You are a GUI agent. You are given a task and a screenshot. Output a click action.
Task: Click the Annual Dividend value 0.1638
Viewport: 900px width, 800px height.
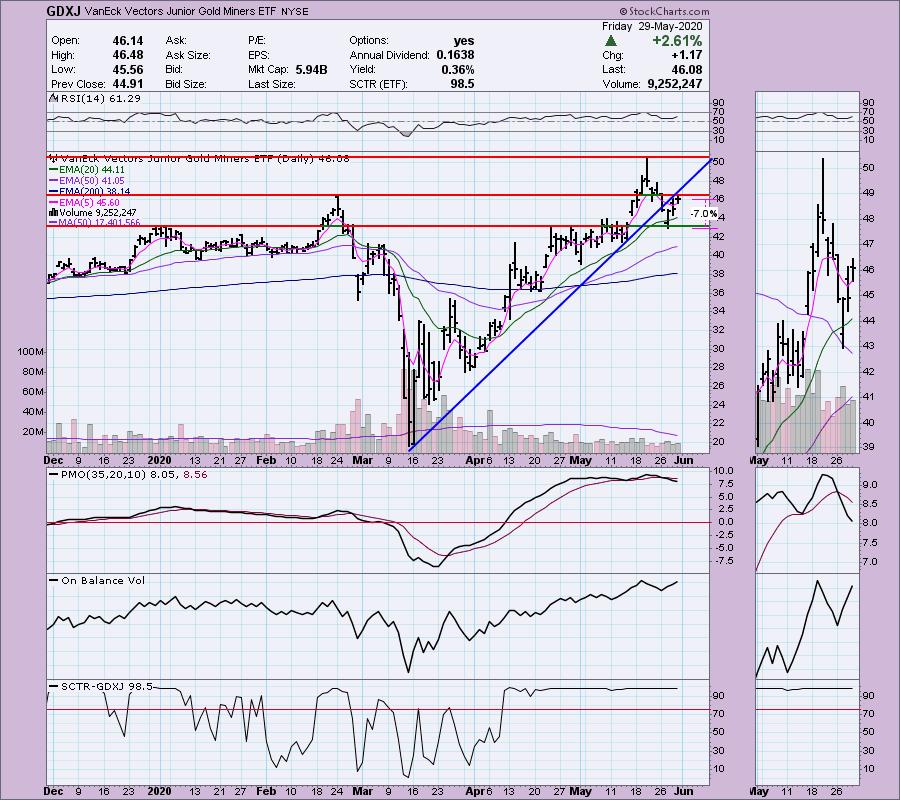(455, 55)
